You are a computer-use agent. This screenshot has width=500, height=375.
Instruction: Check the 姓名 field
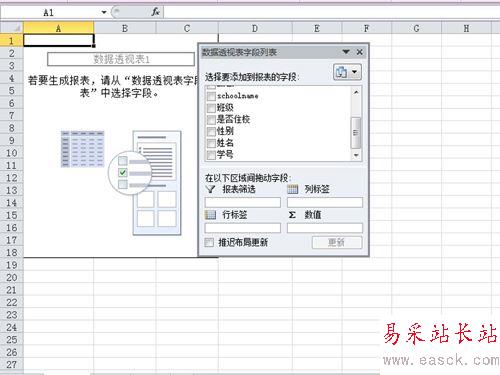click(x=211, y=143)
